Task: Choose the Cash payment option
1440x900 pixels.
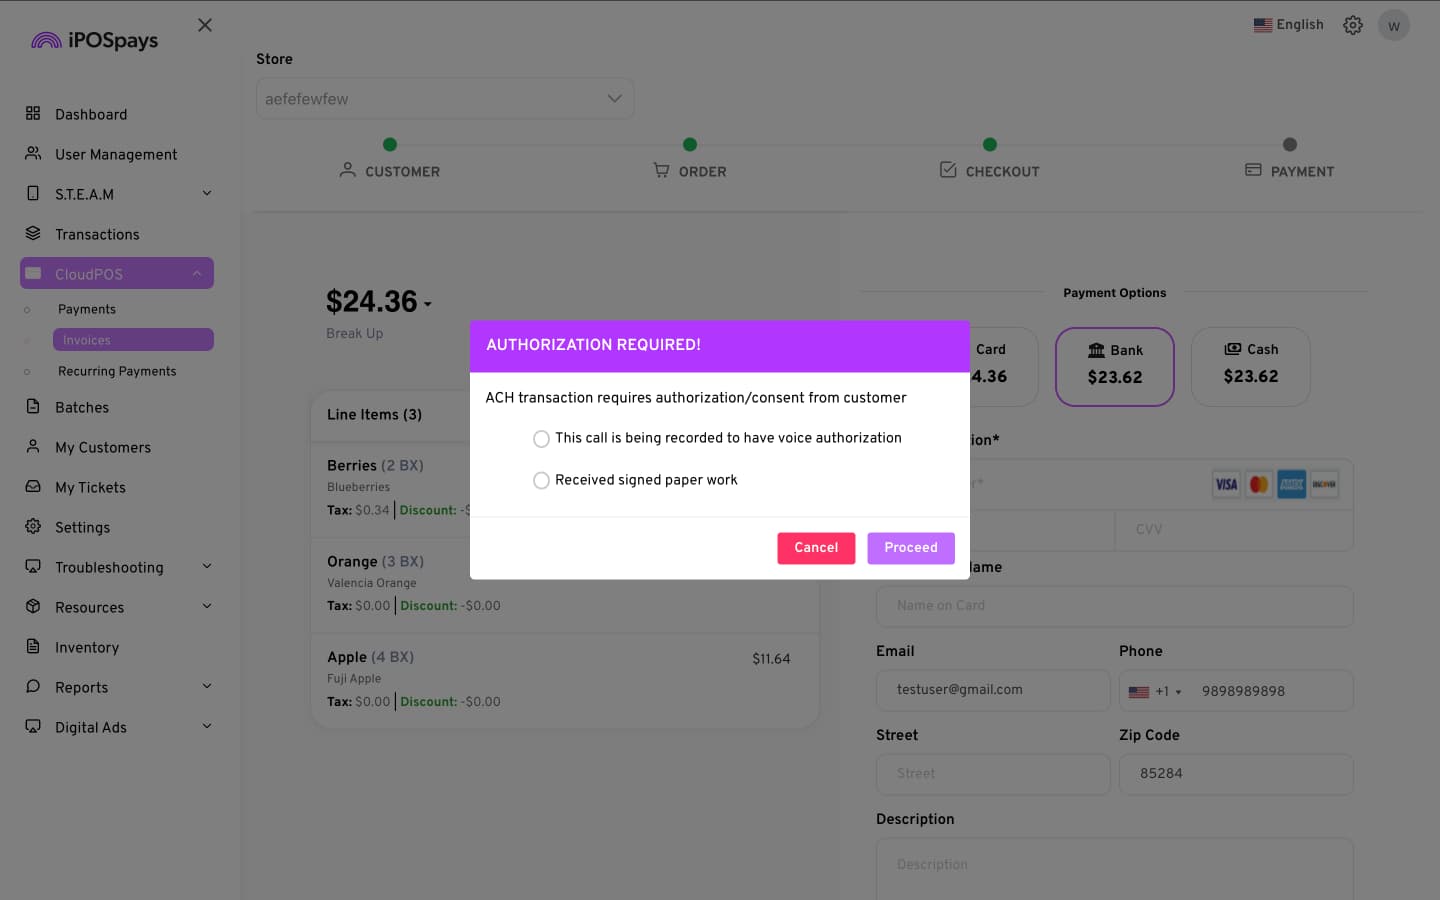Action: click(1250, 366)
